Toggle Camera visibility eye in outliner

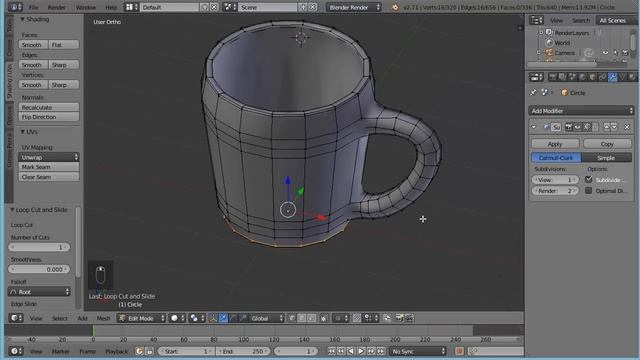[605, 53]
